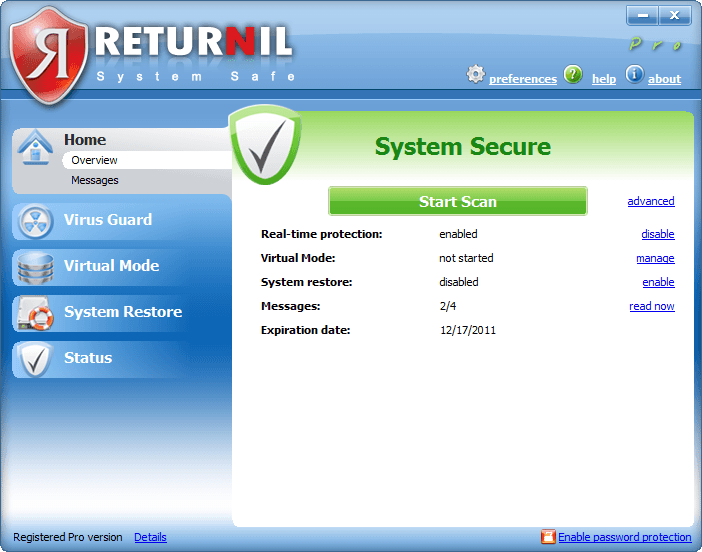Click the Virtual Mode disk stack icon
702x552 pixels.
pyautogui.click(x=35, y=268)
